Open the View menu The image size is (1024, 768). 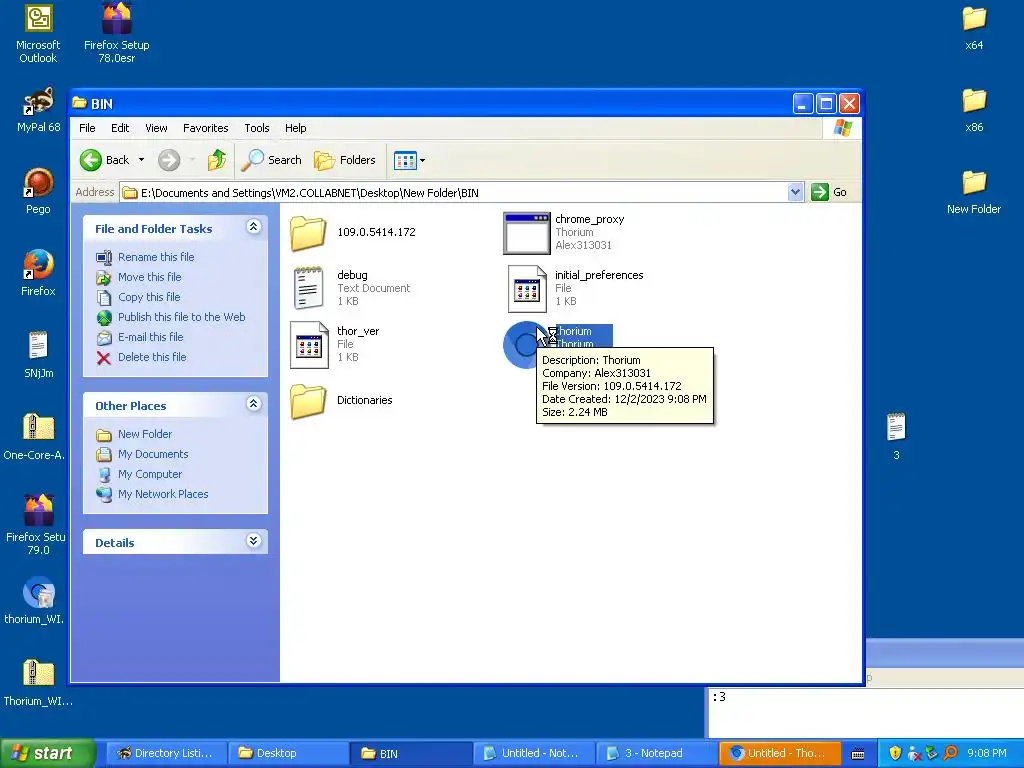pyautogui.click(x=156, y=128)
